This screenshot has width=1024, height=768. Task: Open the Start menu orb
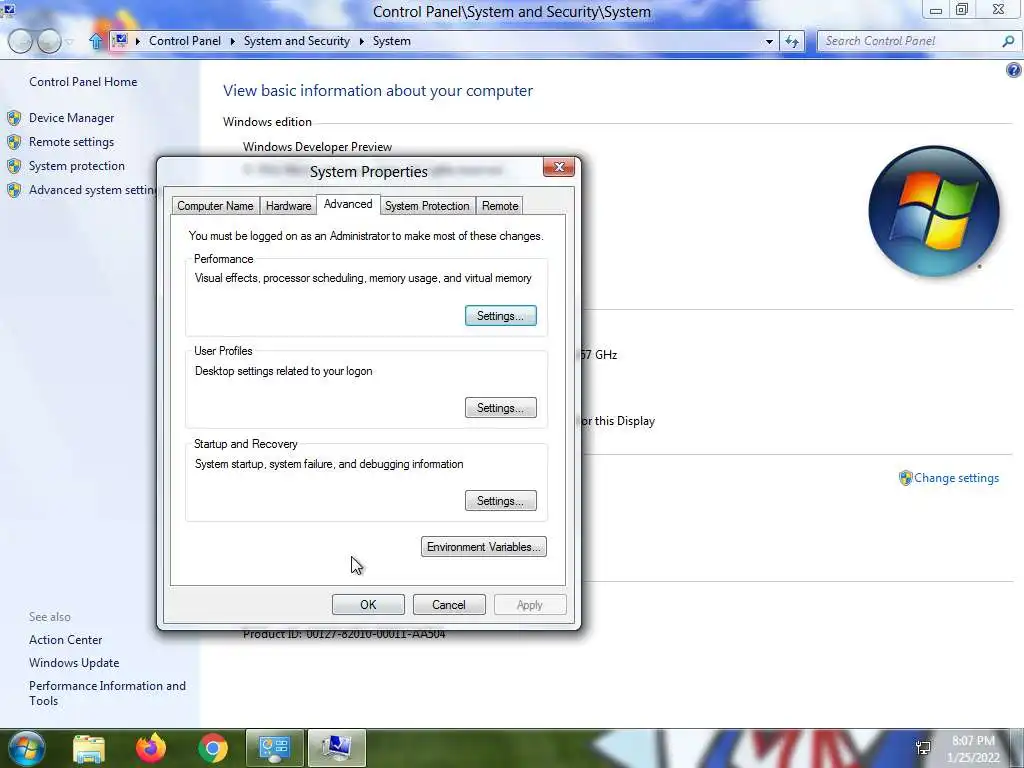pyautogui.click(x=26, y=748)
